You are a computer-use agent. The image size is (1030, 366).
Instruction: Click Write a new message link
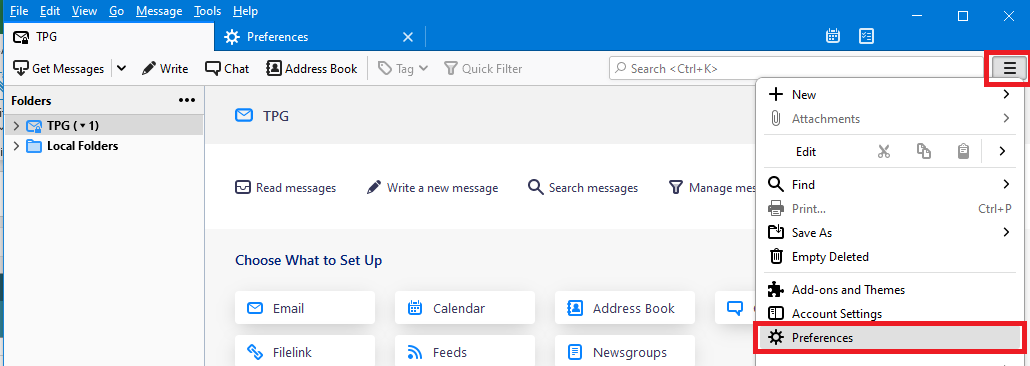point(432,188)
